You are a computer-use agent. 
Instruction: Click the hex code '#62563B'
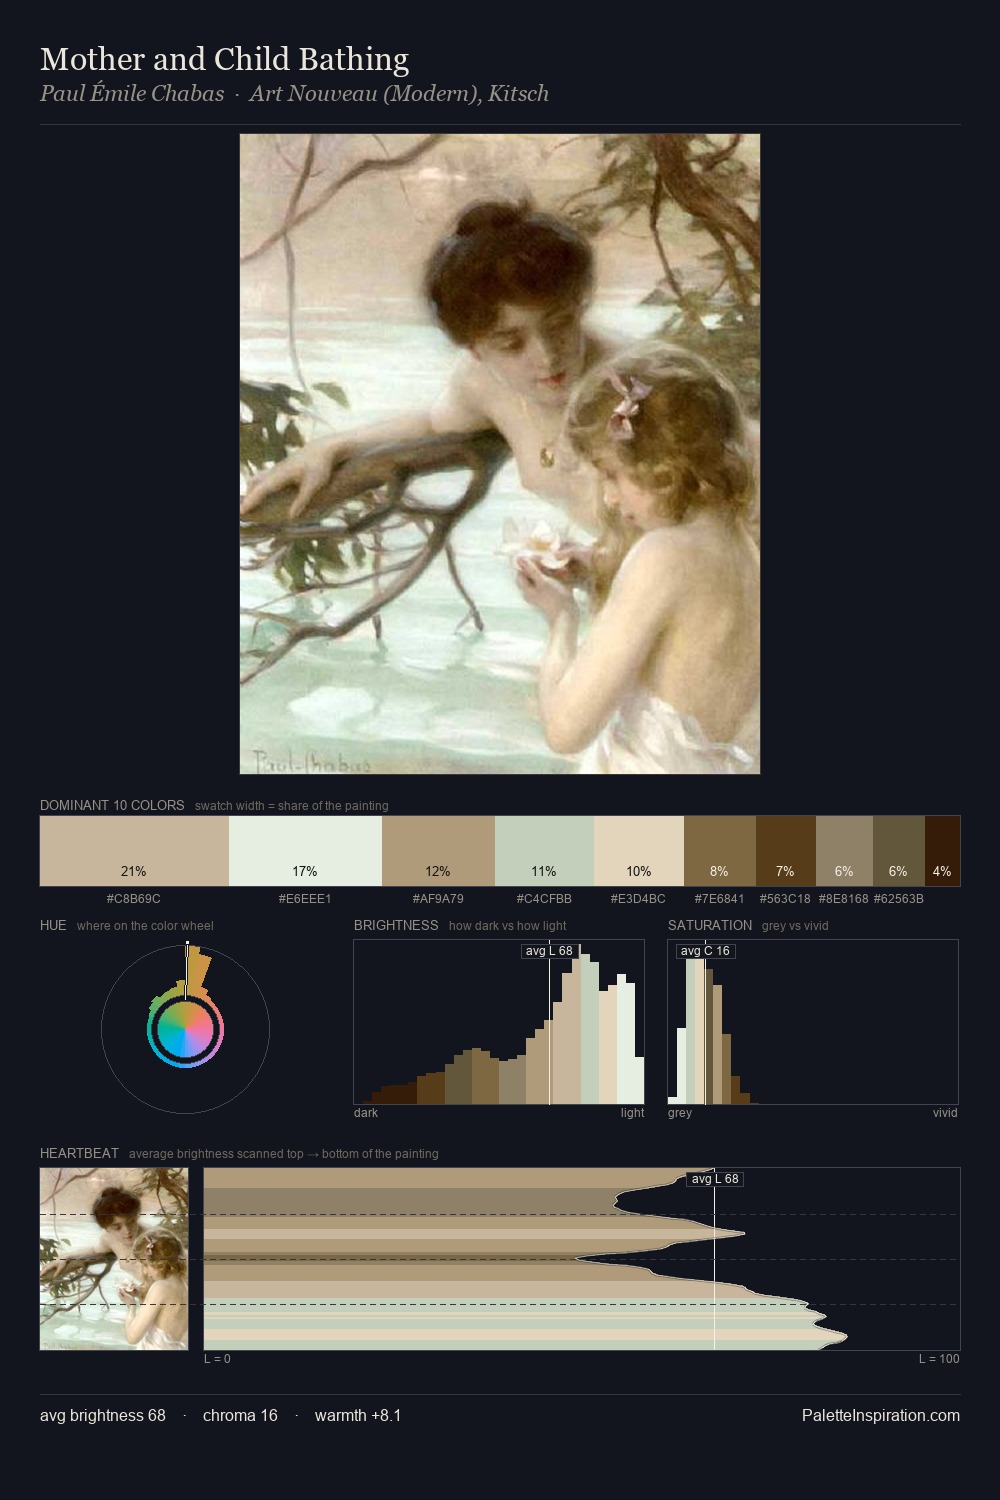coord(899,899)
